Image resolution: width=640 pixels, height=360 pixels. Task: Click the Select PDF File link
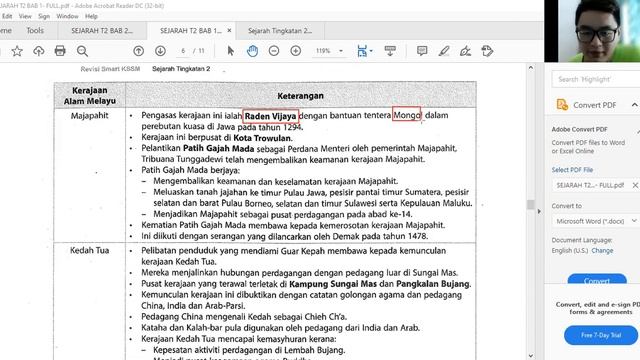(572, 170)
